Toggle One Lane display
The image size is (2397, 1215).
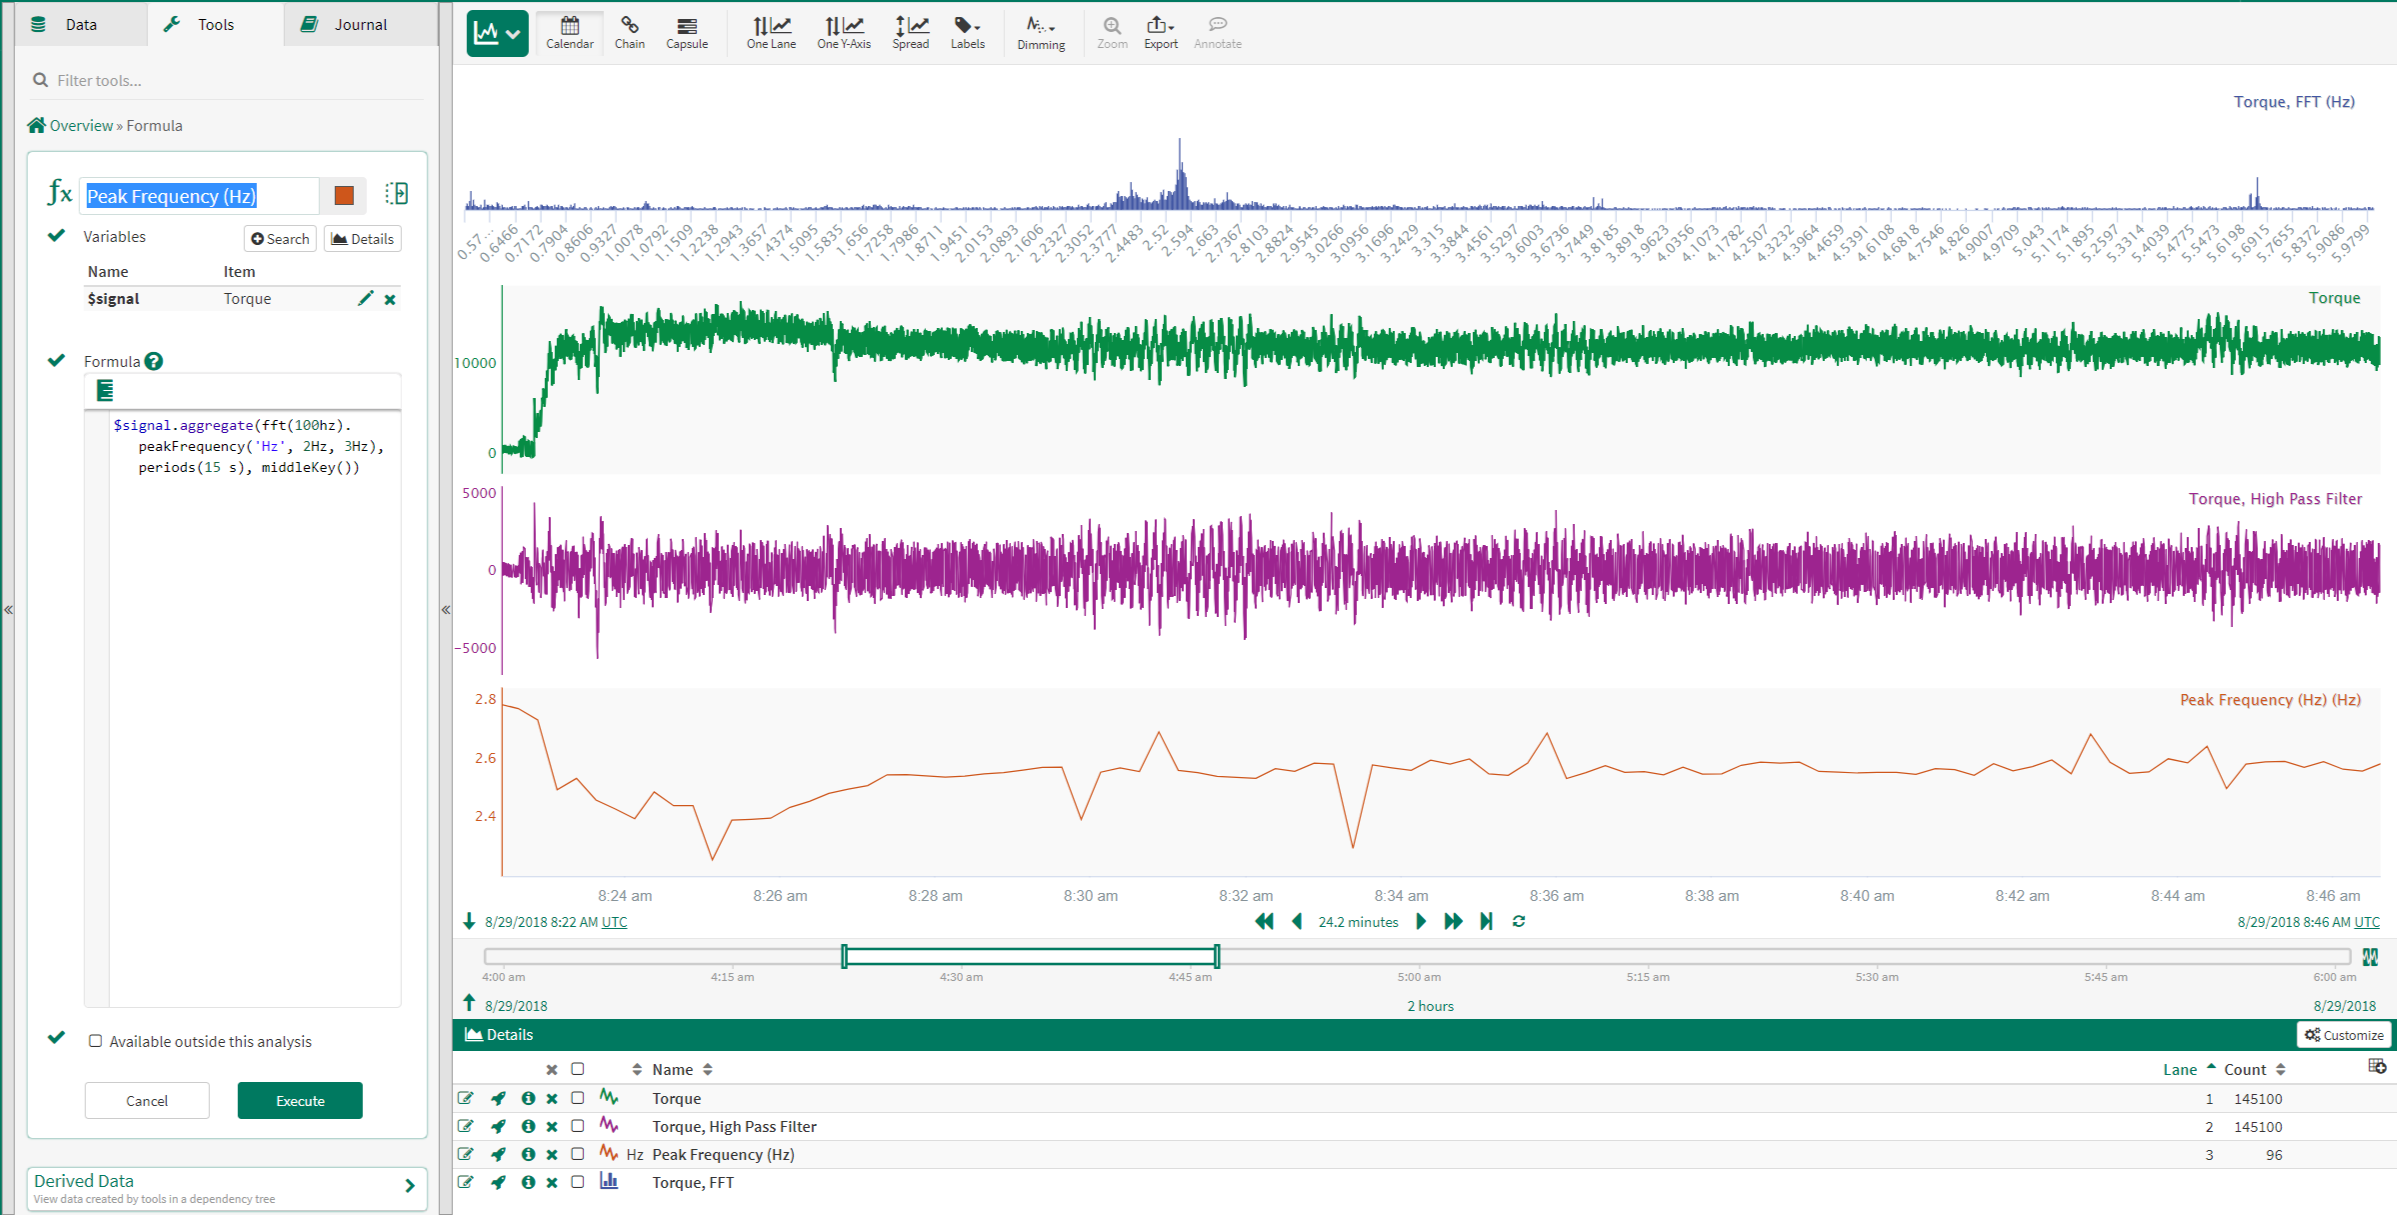(x=770, y=32)
